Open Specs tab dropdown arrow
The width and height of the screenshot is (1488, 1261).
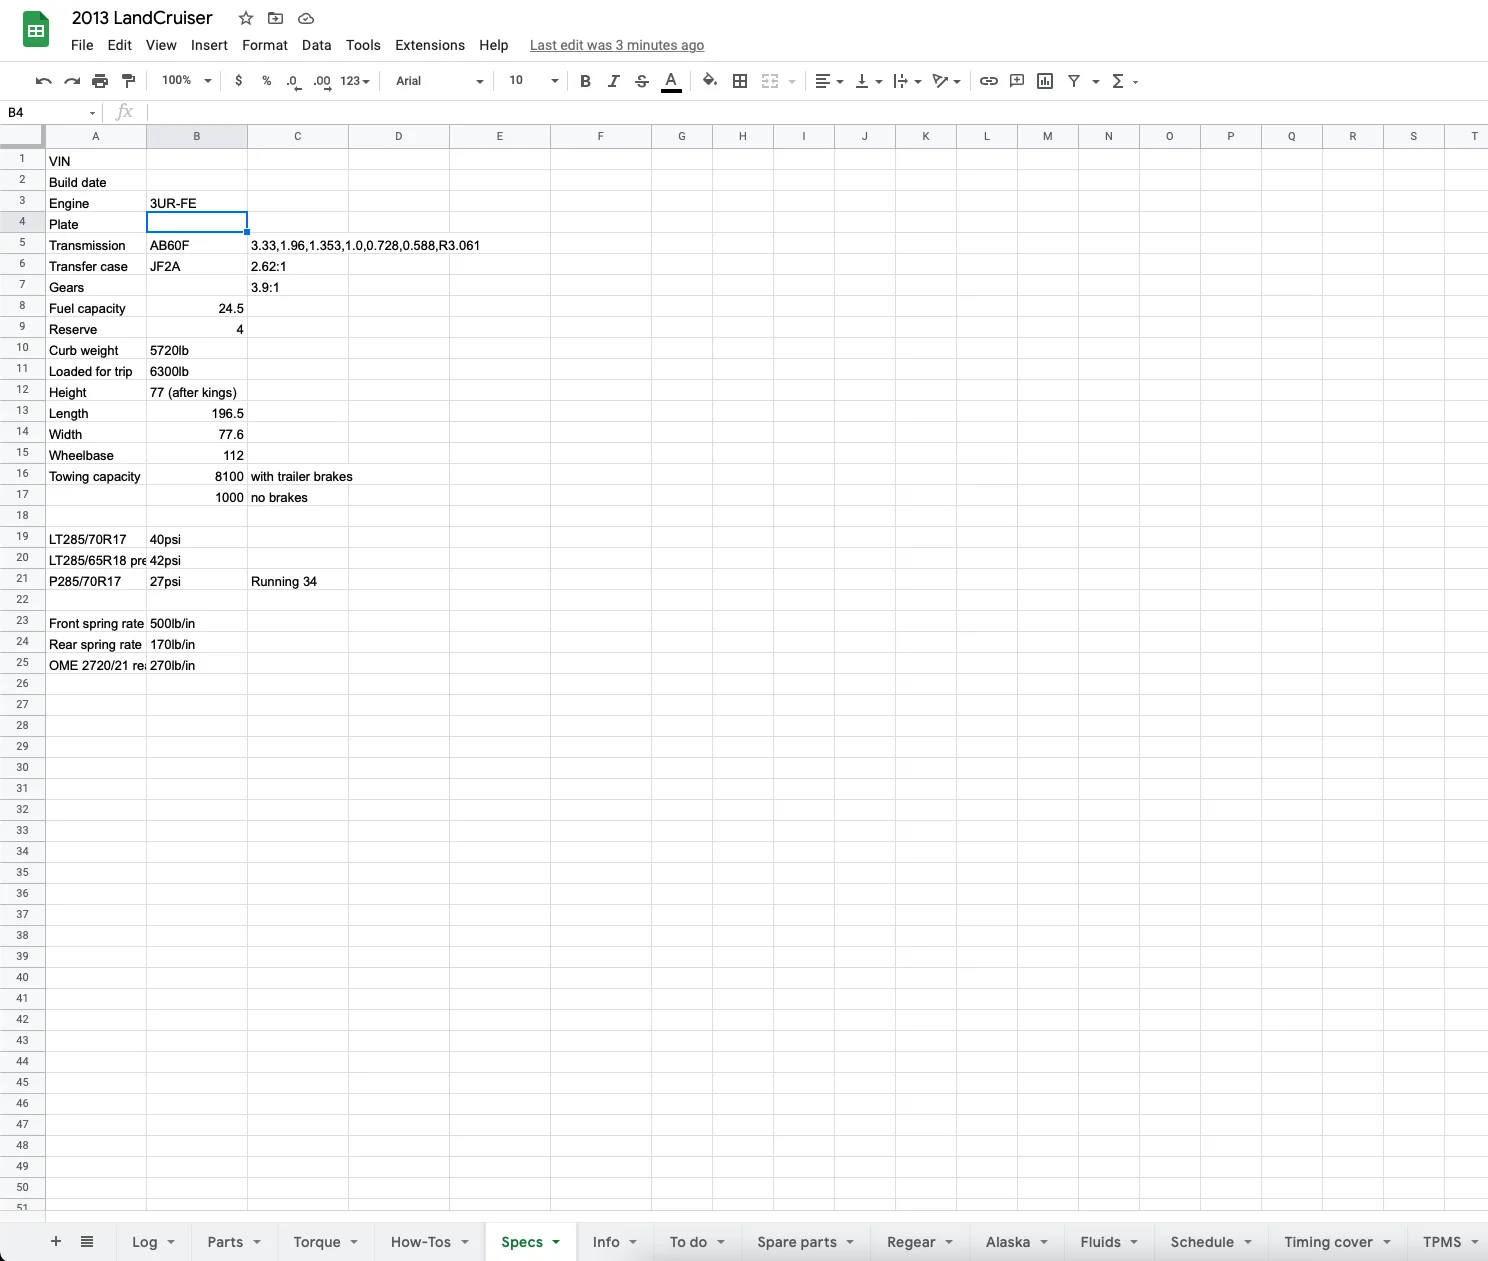[556, 1242]
